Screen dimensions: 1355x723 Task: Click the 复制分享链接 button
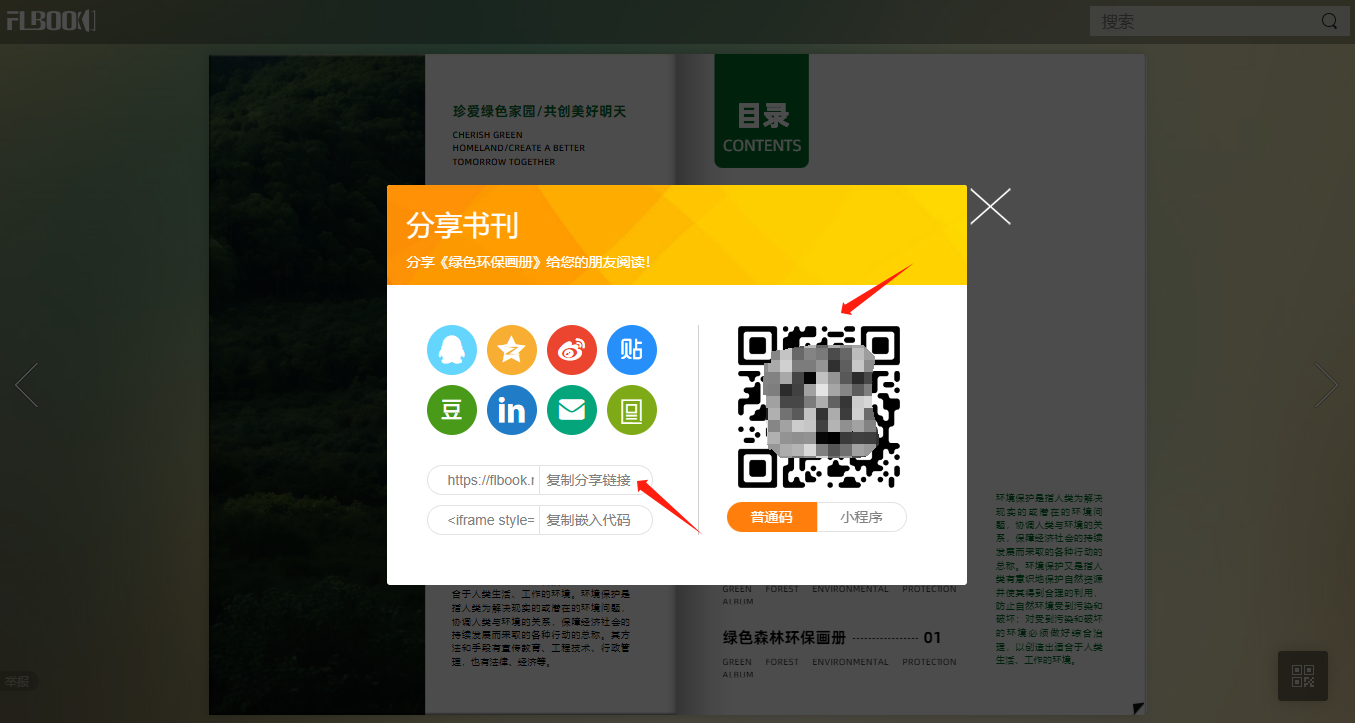595,480
